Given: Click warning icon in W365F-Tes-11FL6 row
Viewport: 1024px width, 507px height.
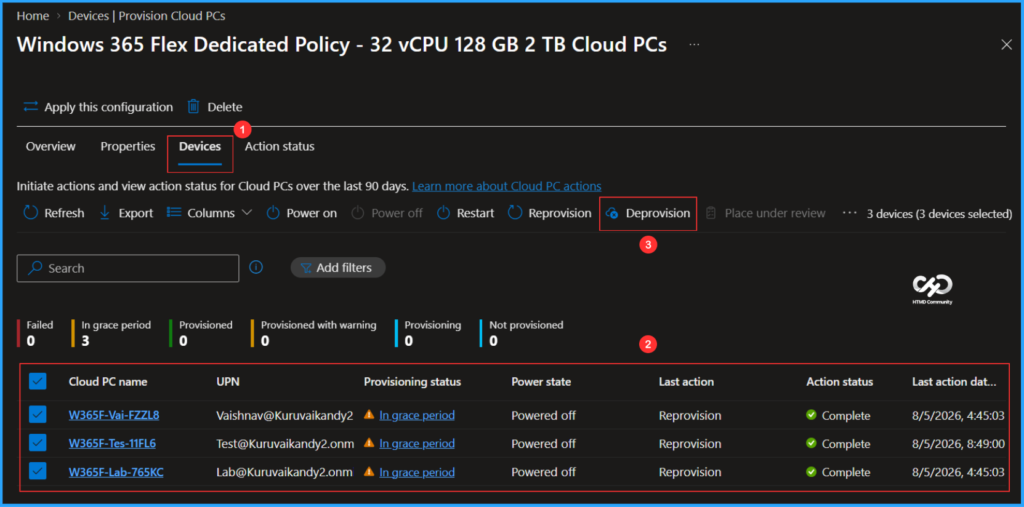Looking at the screenshot, I should [369, 443].
